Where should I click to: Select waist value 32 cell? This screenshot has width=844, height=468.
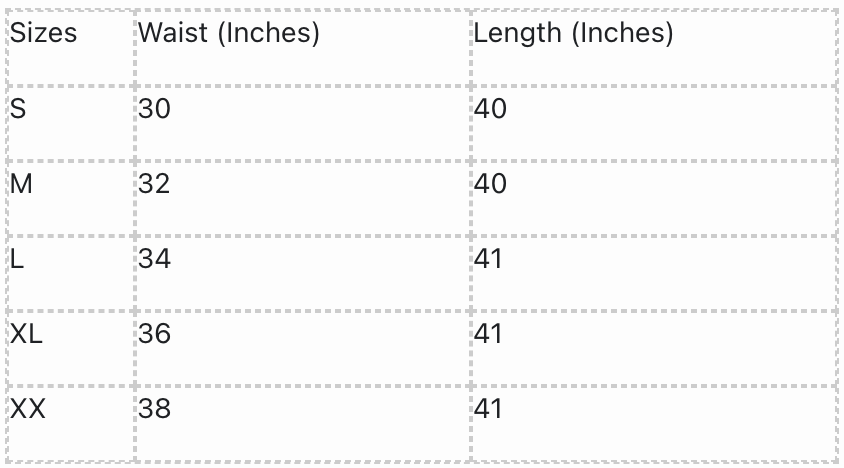pos(155,184)
